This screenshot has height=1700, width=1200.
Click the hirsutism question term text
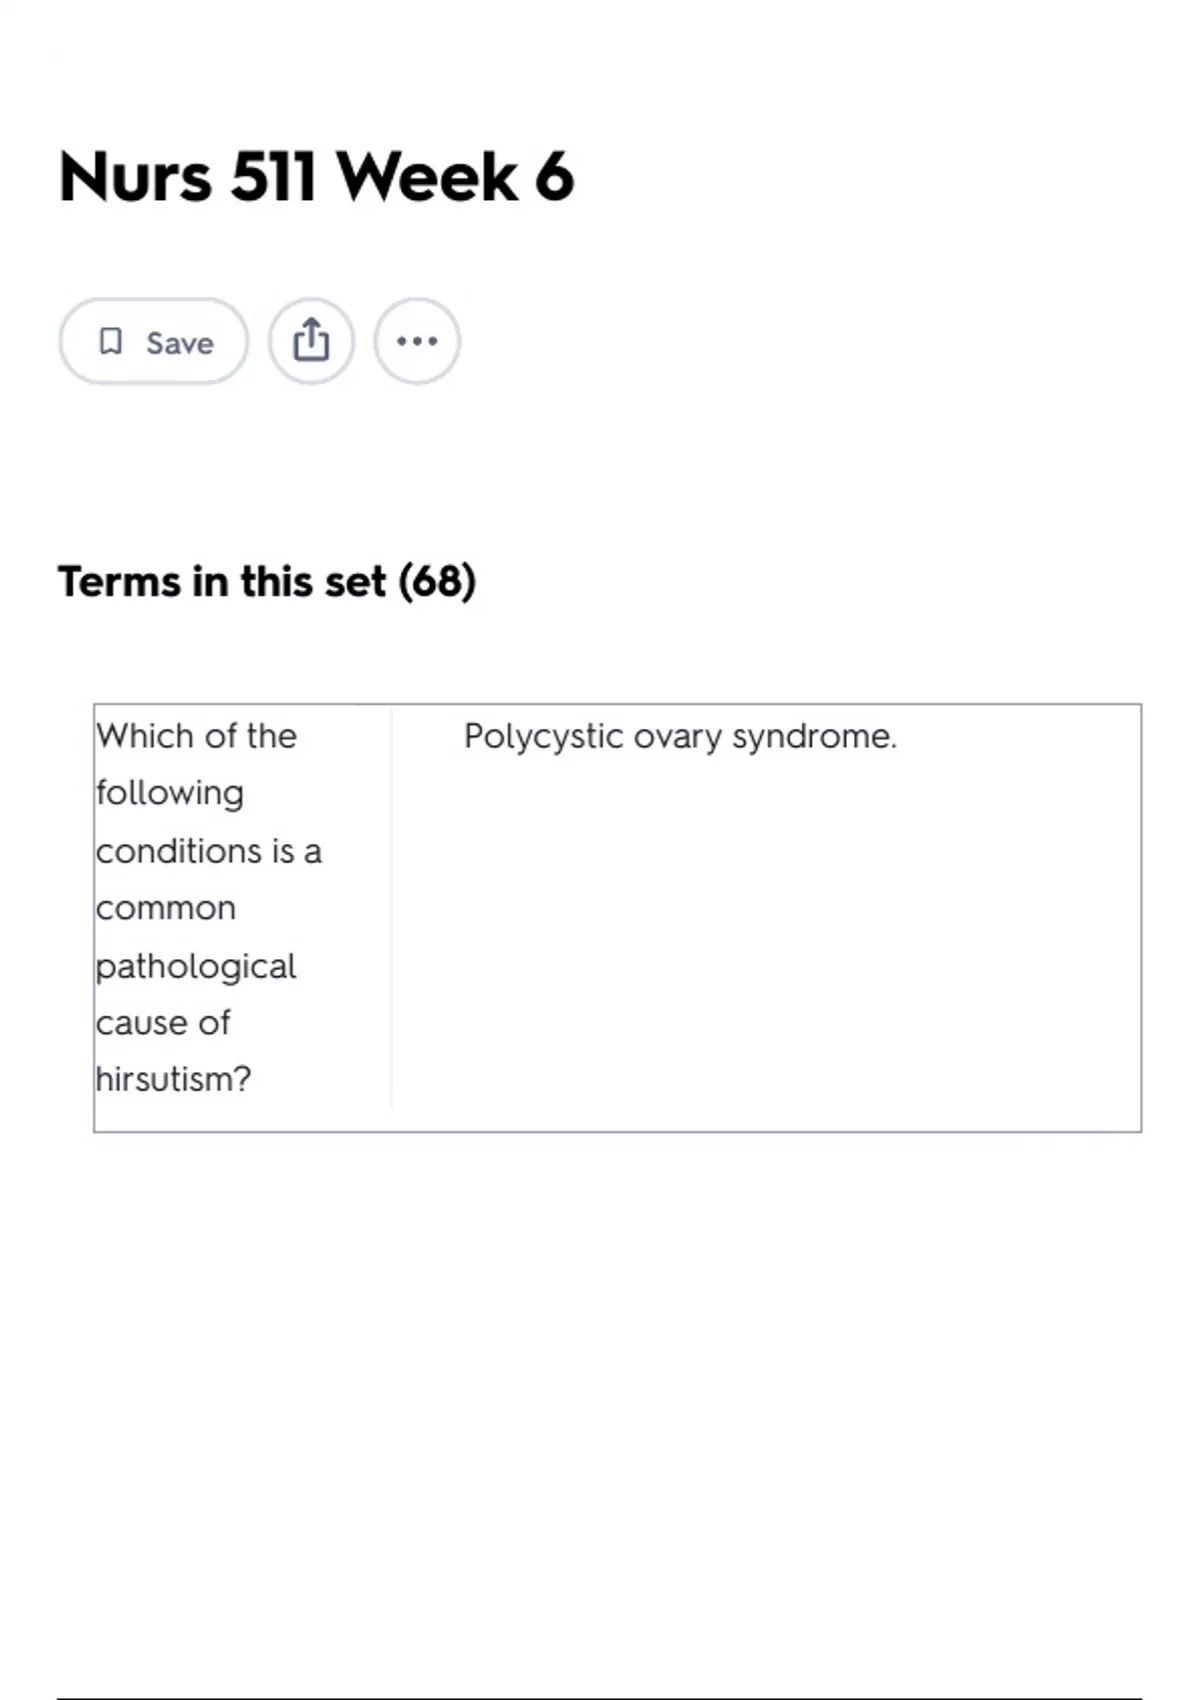tap(209, 908)
